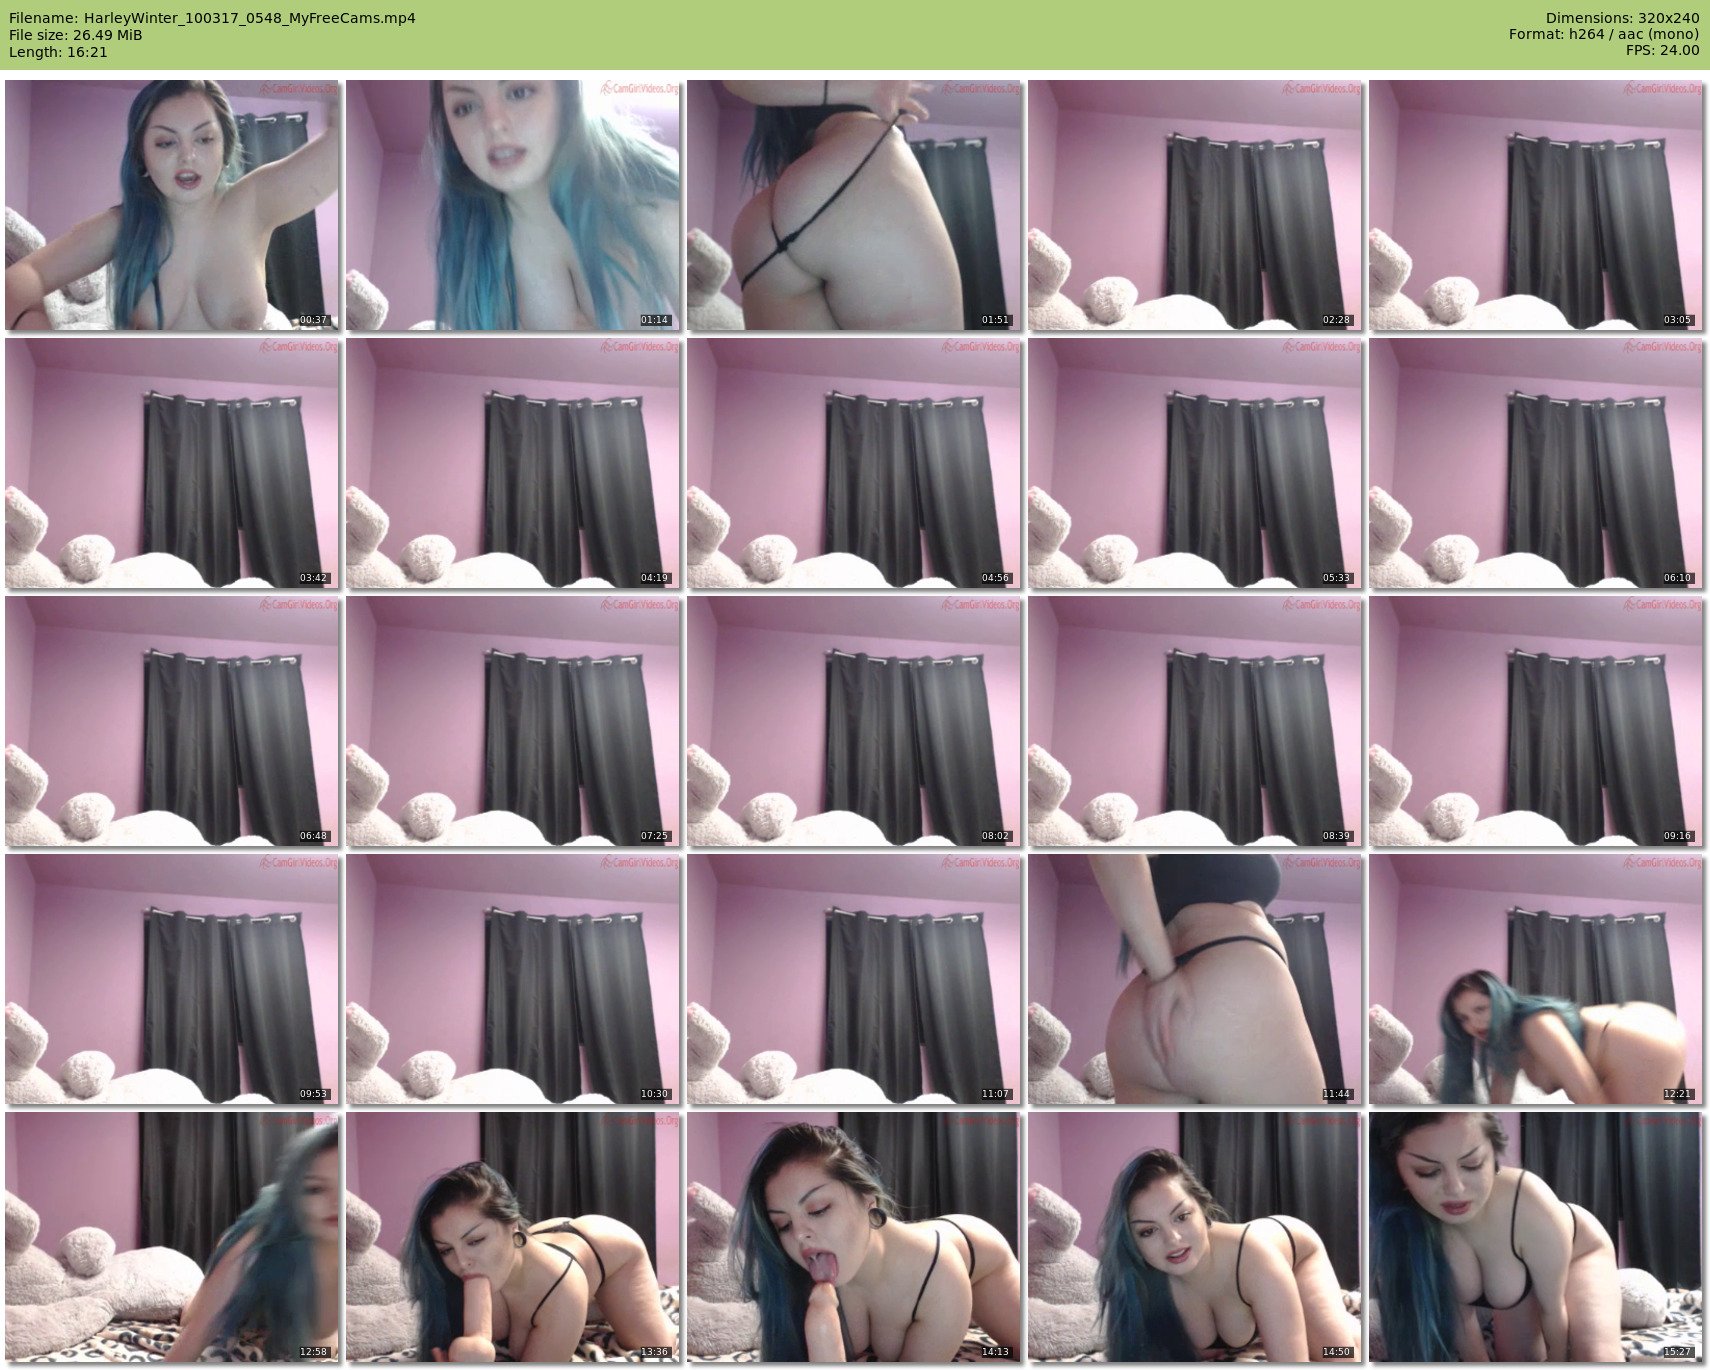Click the frame marked 04:19
The height and width of the screenshot is (1370, 1710).
click(513, 463)
